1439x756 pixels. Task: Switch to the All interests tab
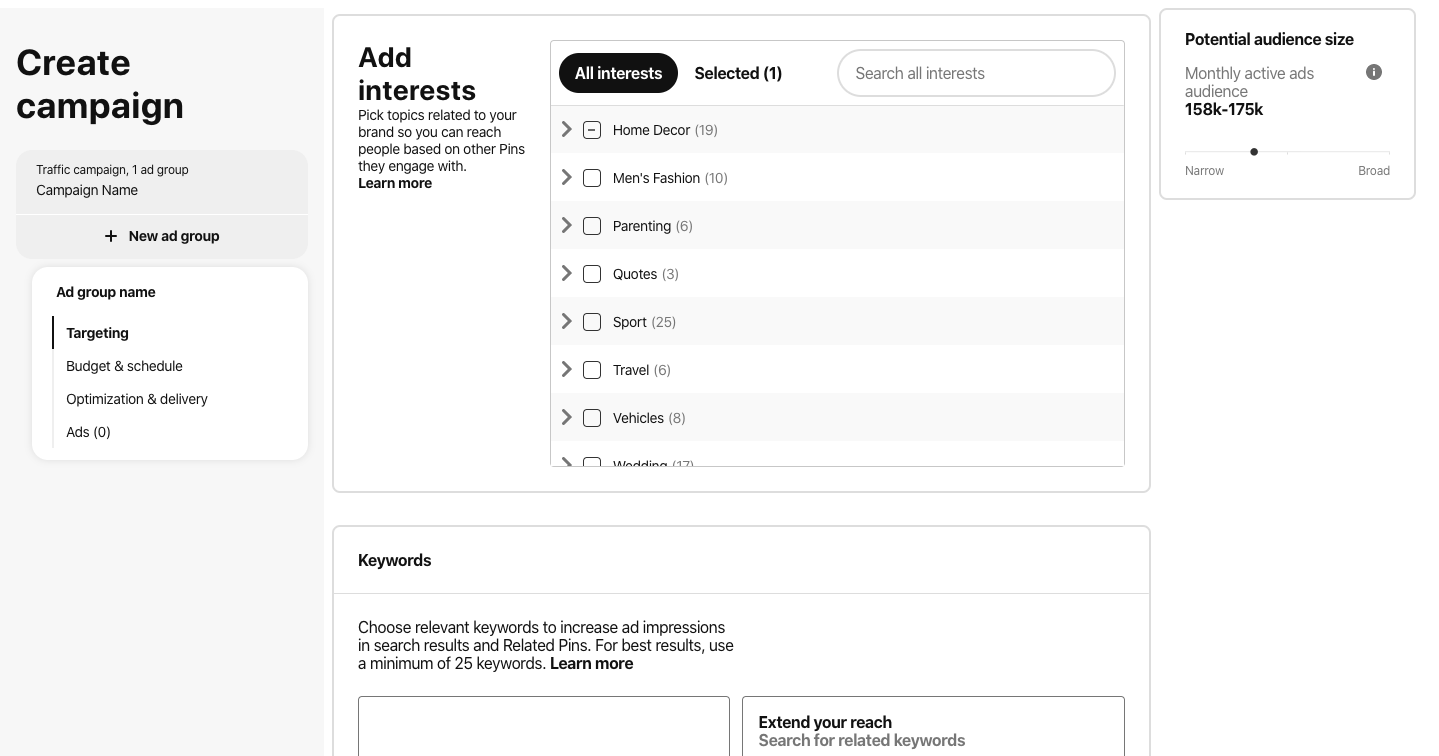(618, 73)
